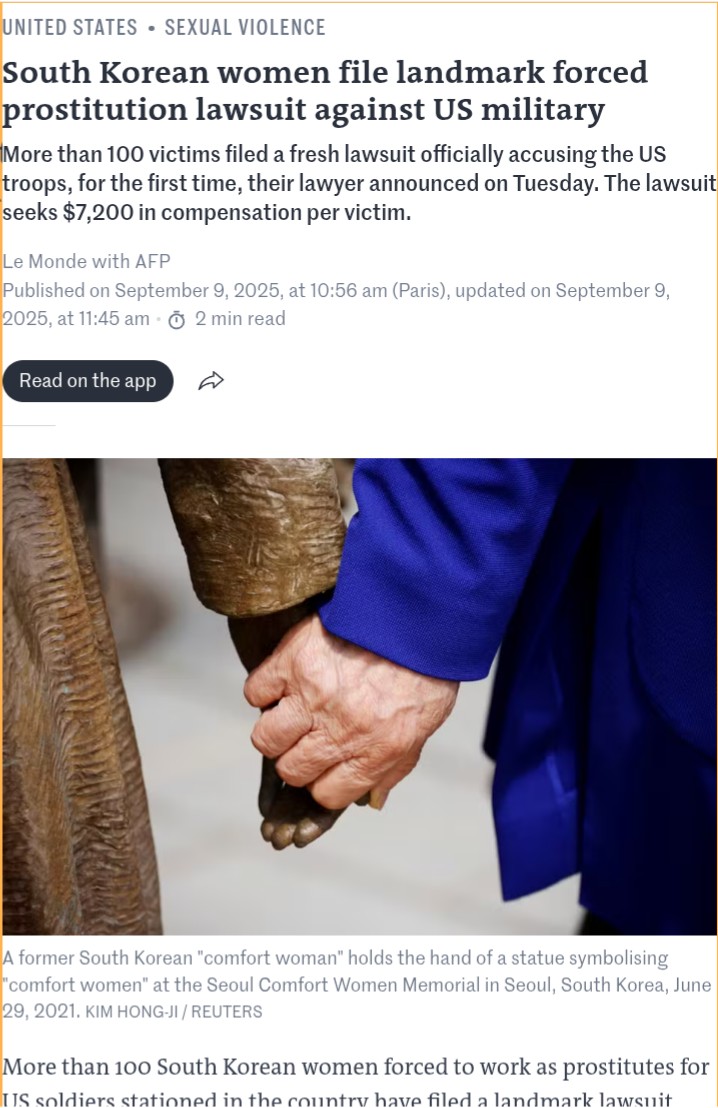718x1108 pixels.
Task: Click the elderly hand in the photo
Action: coord(346,714)
